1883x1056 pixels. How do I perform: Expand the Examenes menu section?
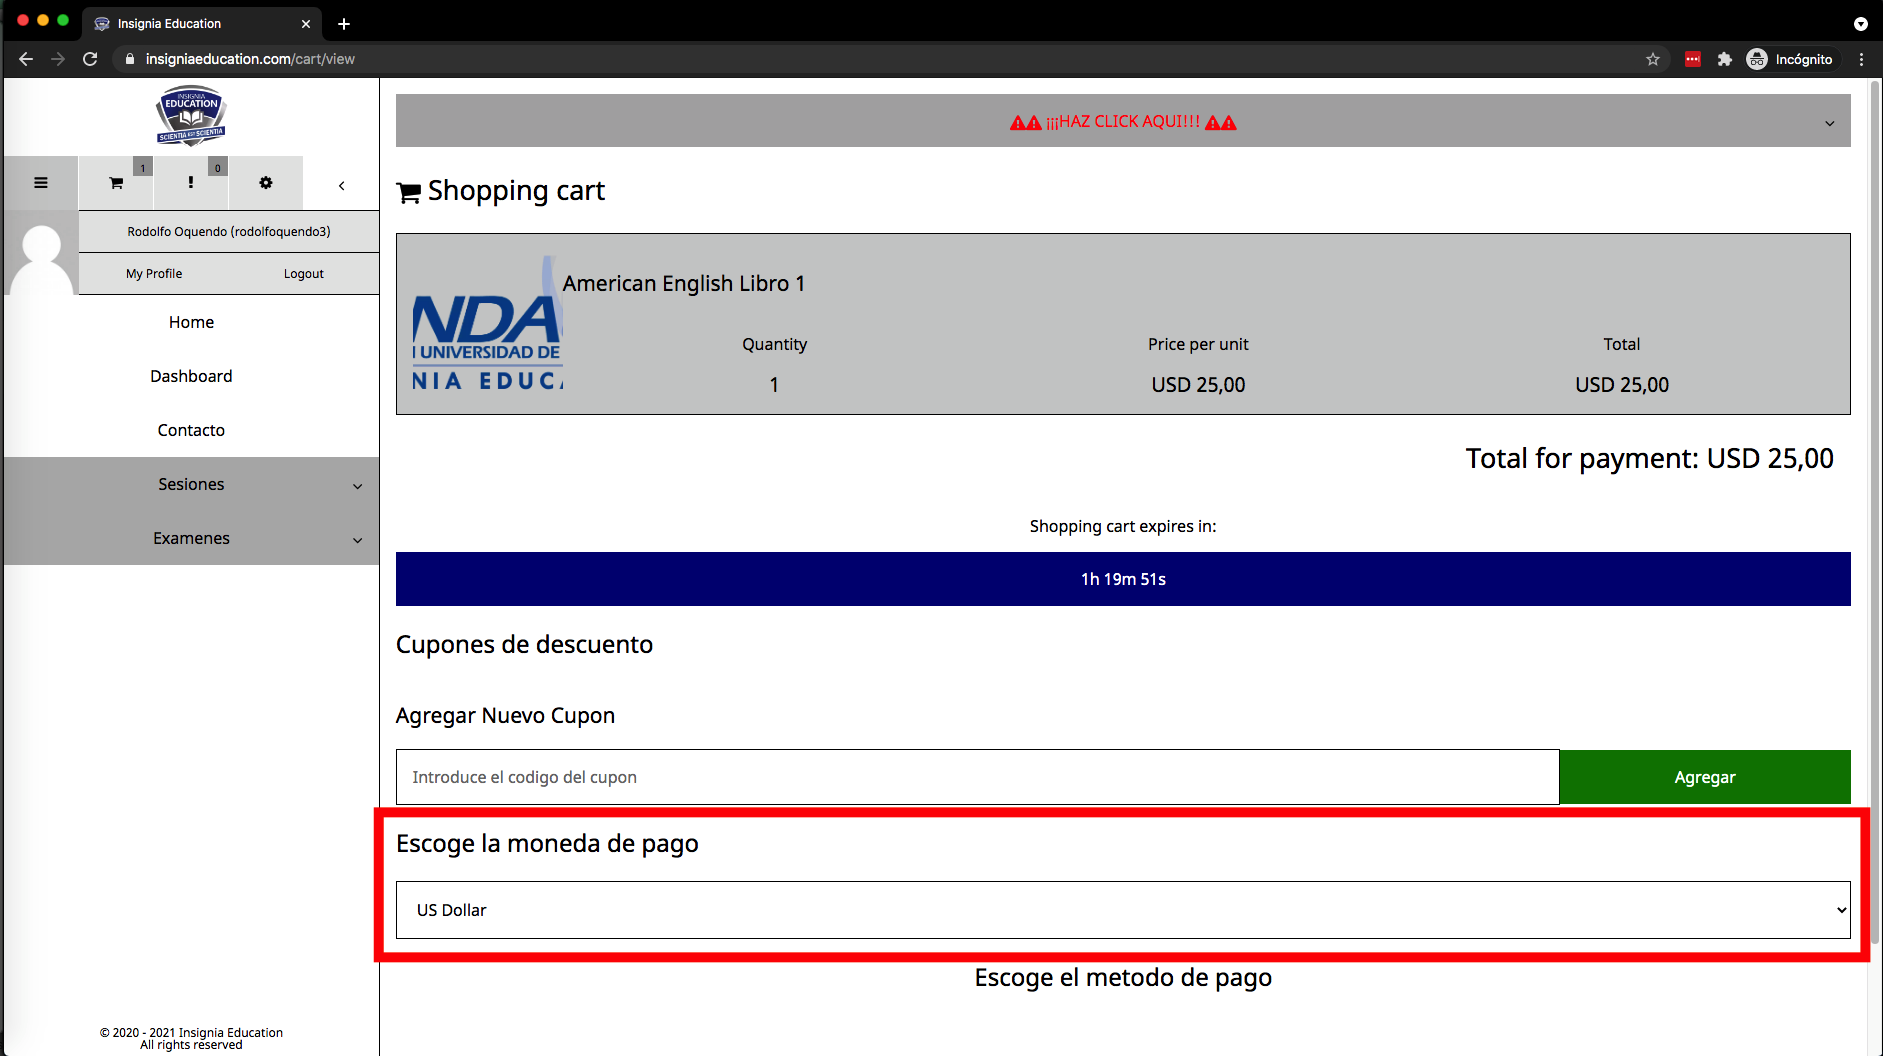point(191,538)
